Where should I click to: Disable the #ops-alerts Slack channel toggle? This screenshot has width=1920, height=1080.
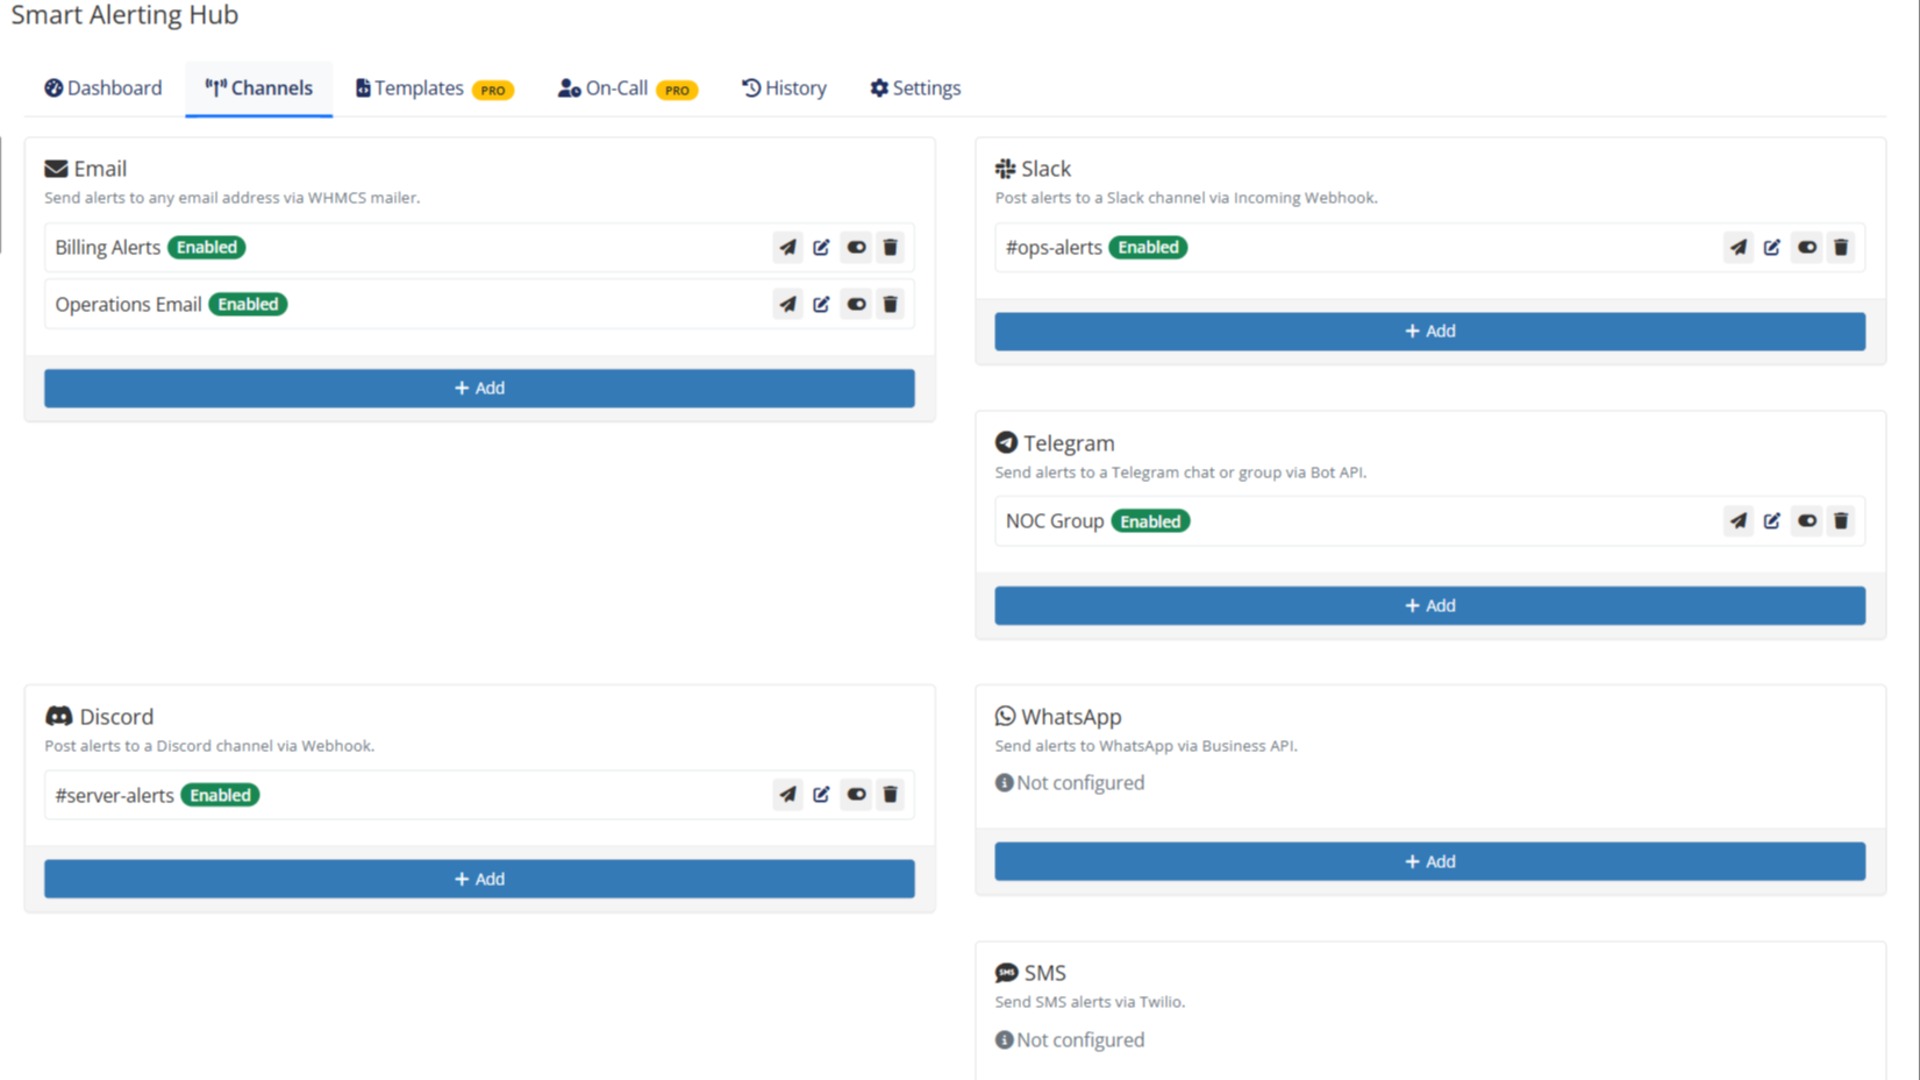click(x=1806, y=247)
